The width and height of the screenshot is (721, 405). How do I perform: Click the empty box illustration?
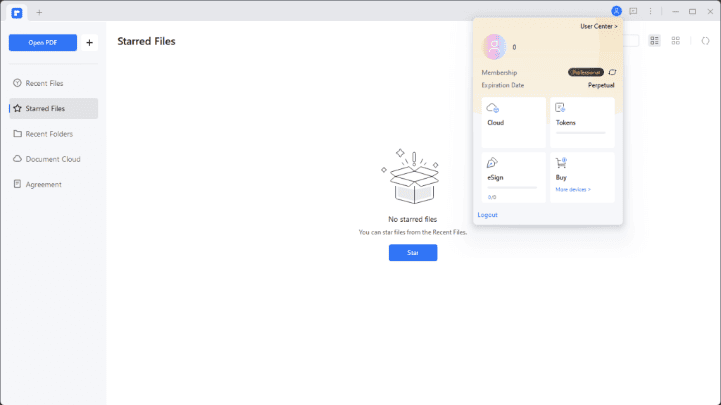410,176
